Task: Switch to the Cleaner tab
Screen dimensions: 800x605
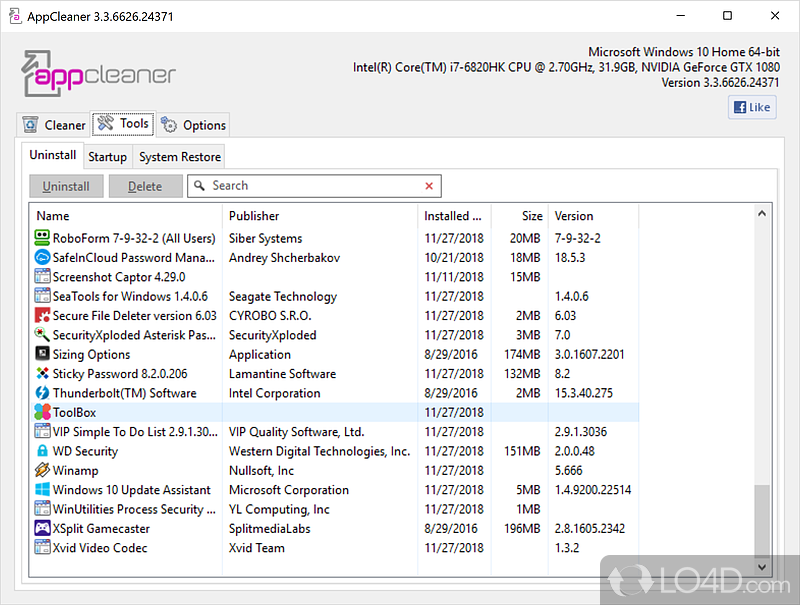Action: click(x=54, y=125)
